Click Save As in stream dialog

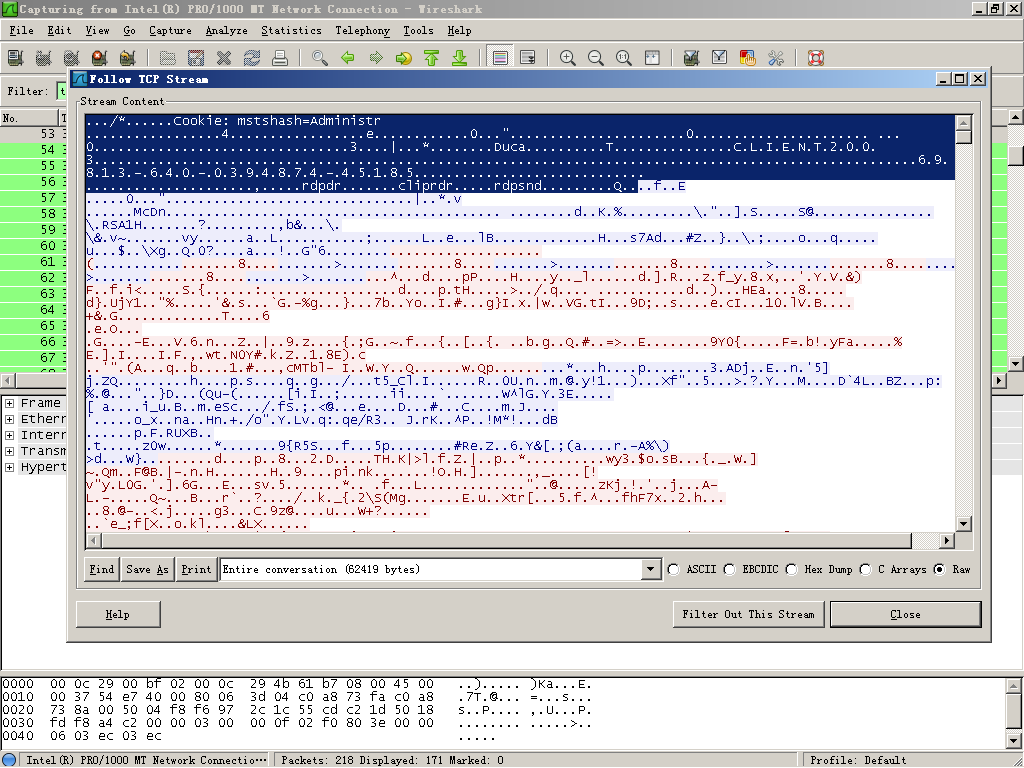(x=147, y=569)
